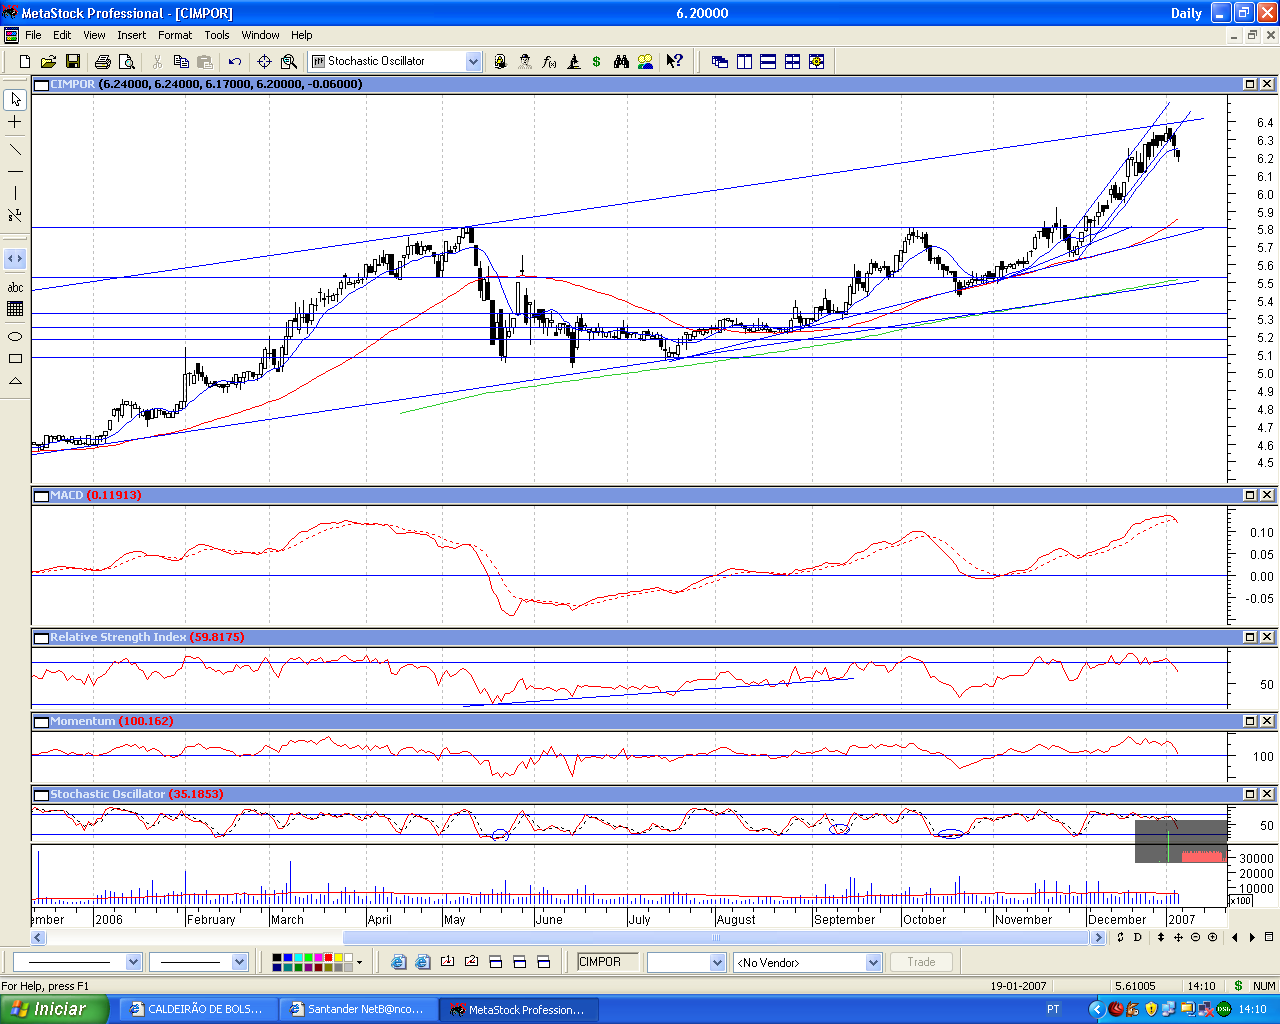Screen dimensions: 1280x1024
Task: Open the Stochastic Oscillator indicator dropdown
Action: click(473, 62)
